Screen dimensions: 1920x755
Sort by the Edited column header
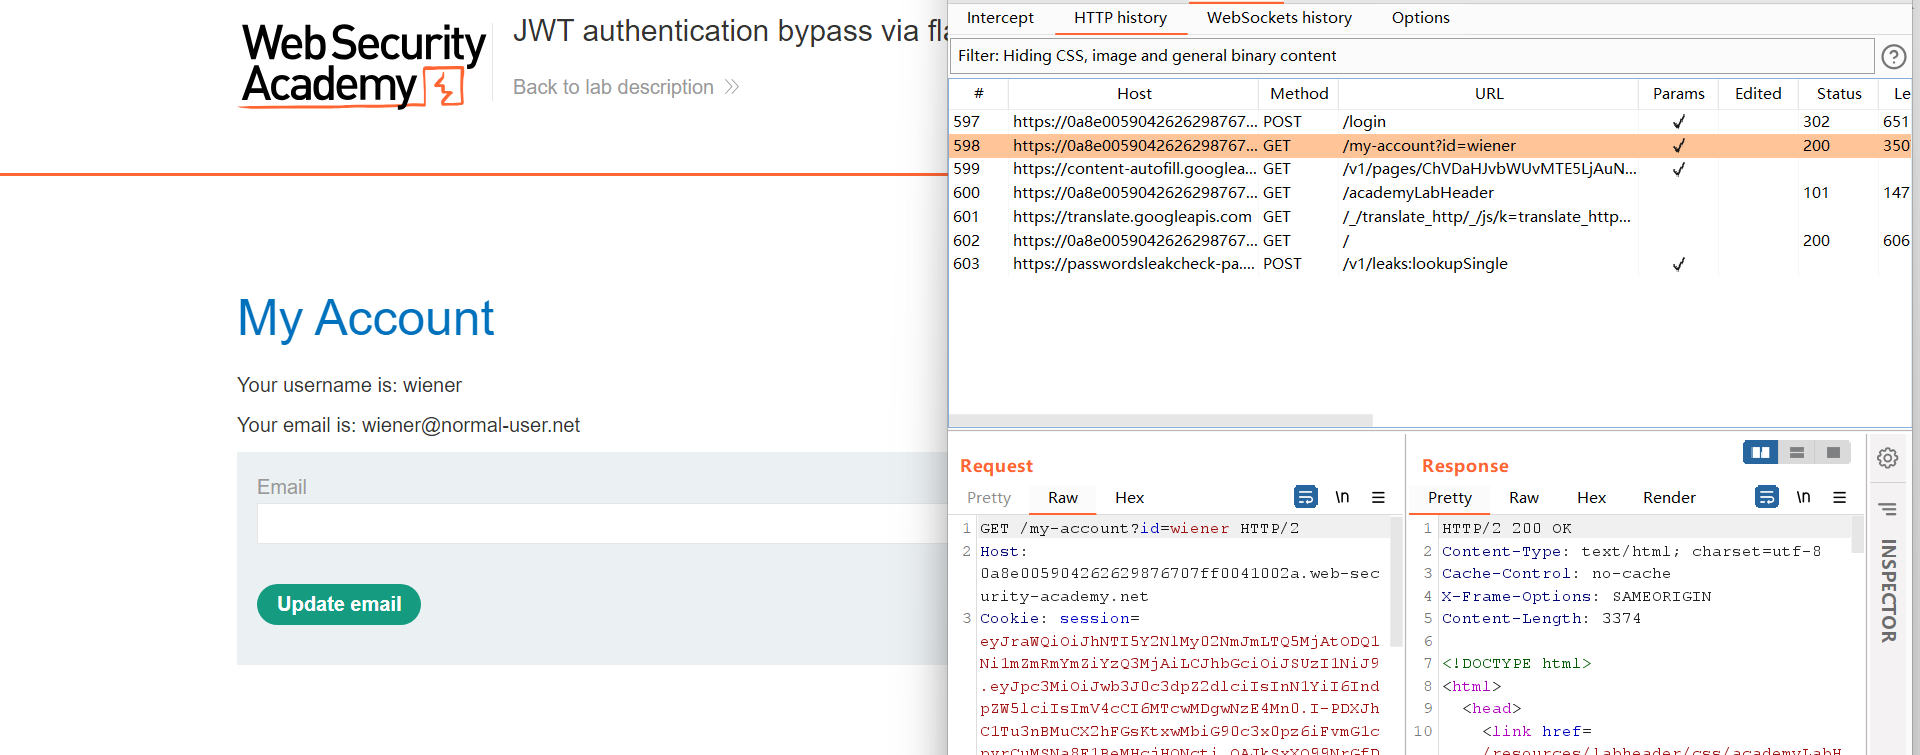point(1758,93)
